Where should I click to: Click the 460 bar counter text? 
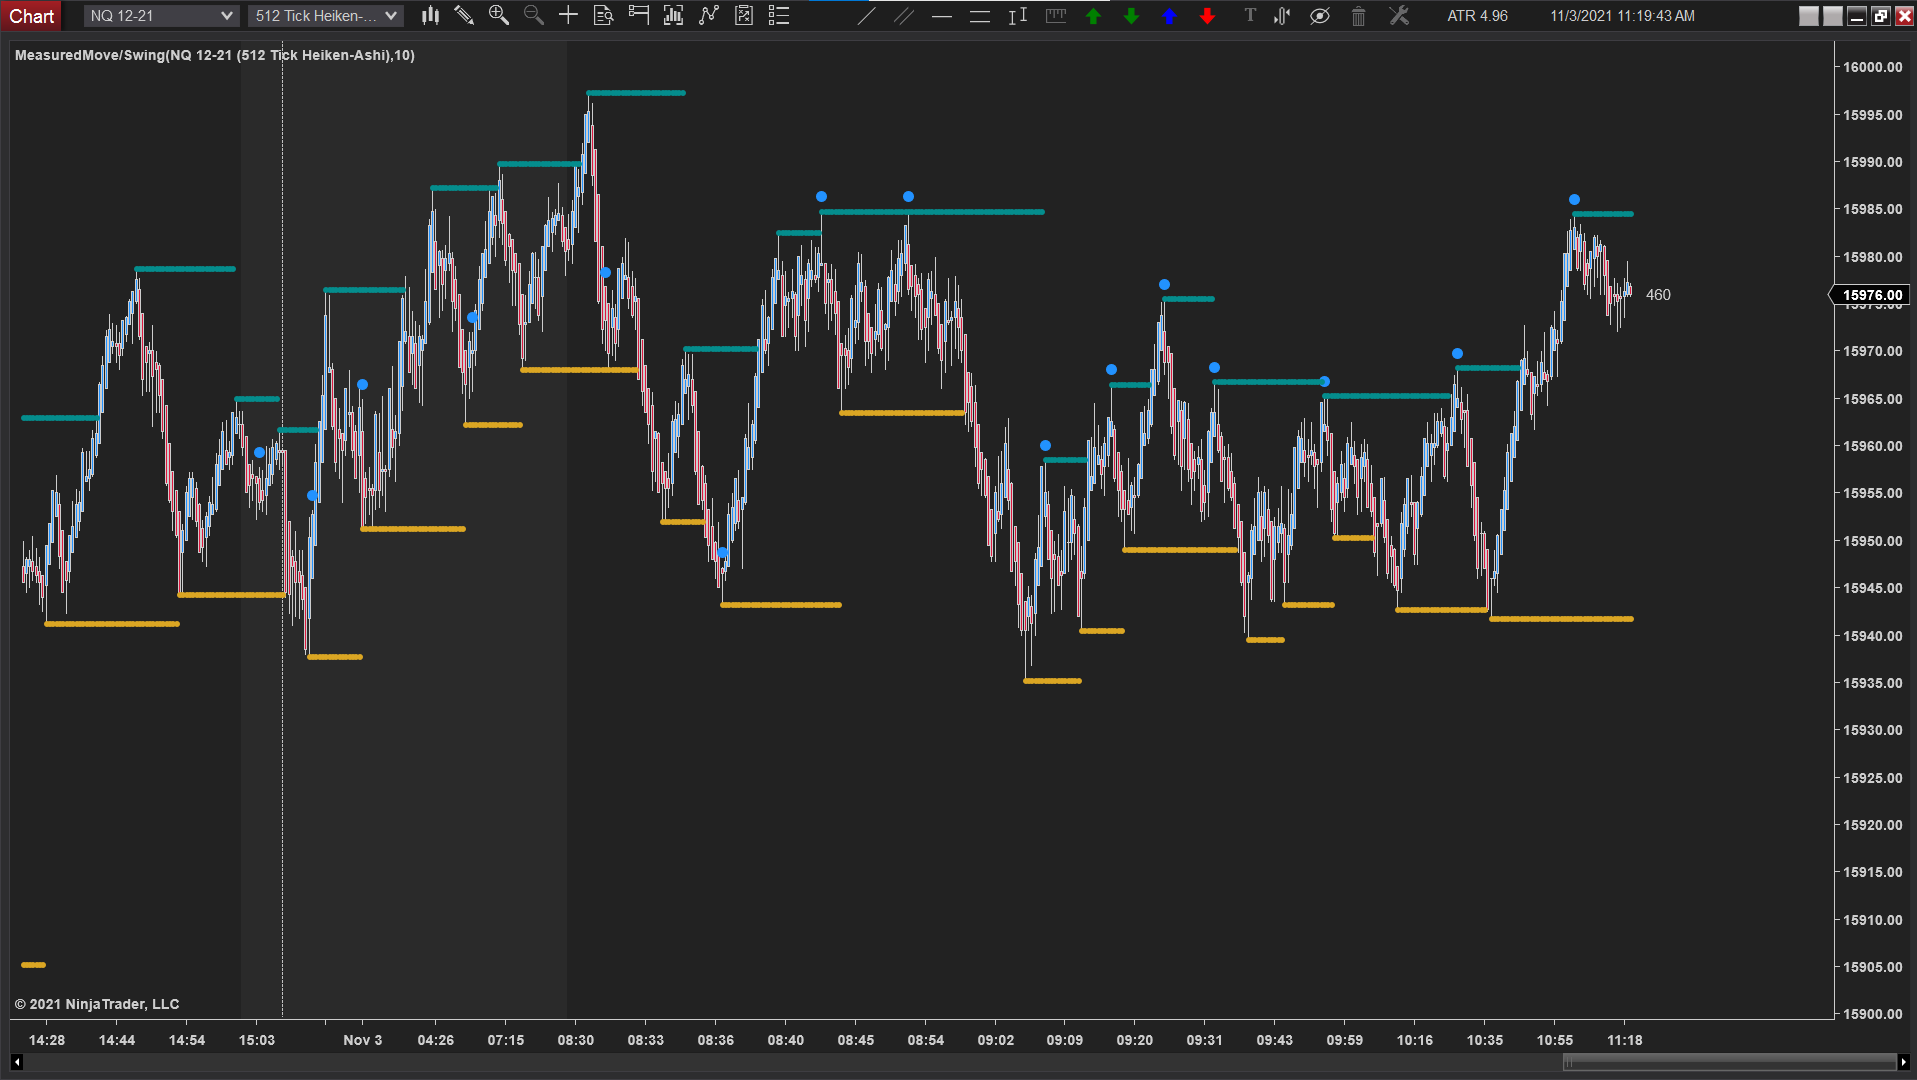click(x=1658, y=295)
